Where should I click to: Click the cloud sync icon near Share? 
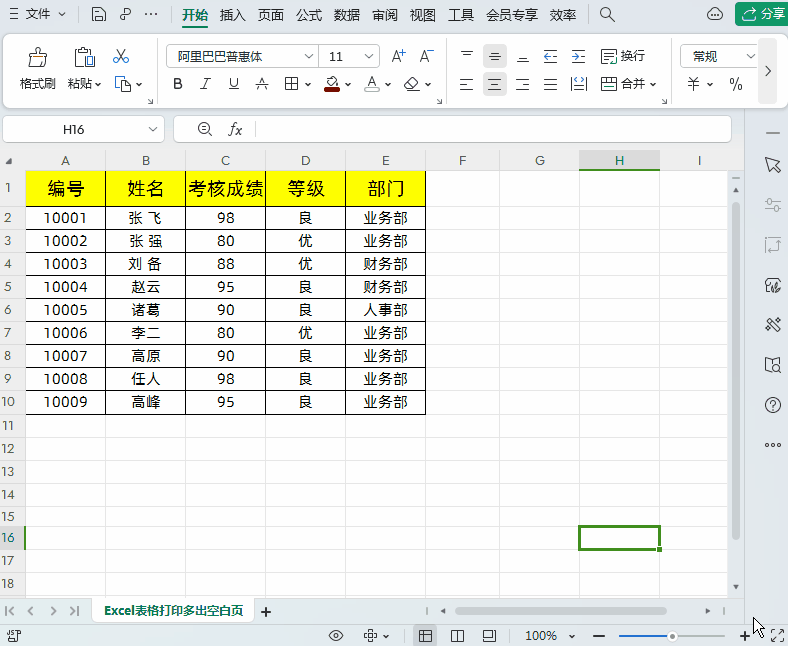click(715, 14)
